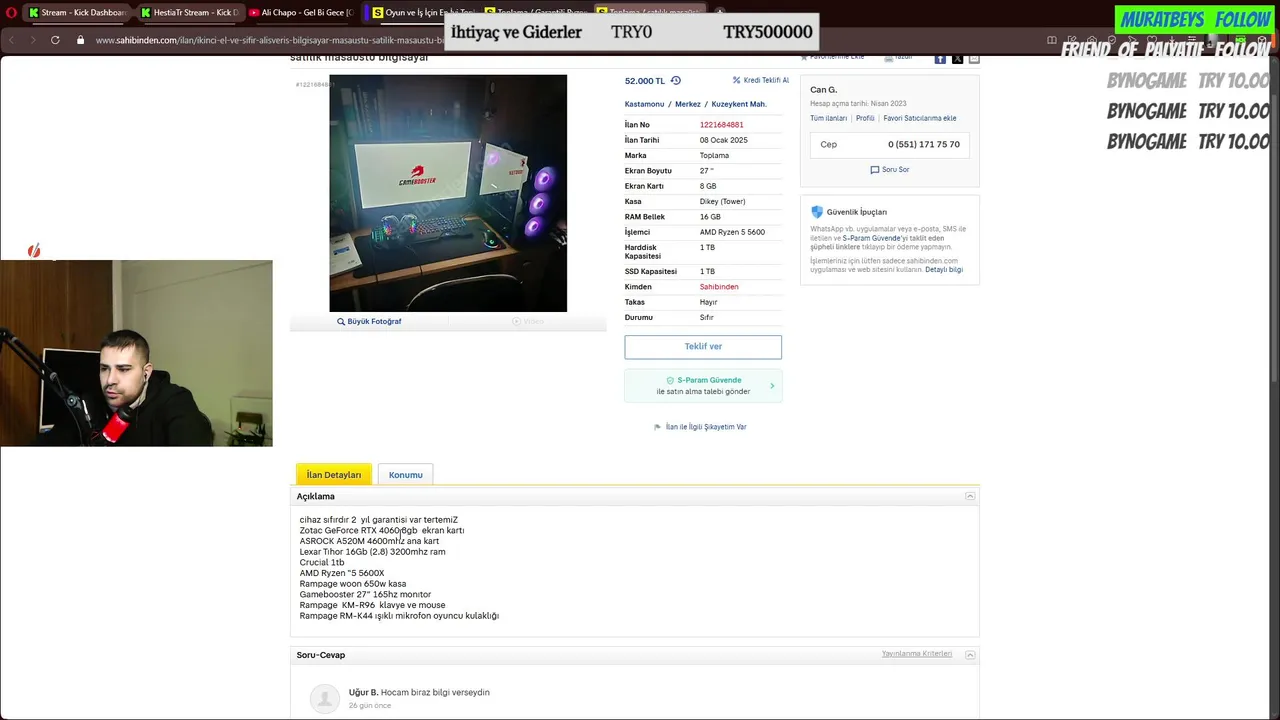Screen dimensions: 1280x720
Task: Click İlan ile İlgili Şikayetim Var link
Action: click(706, 427)
